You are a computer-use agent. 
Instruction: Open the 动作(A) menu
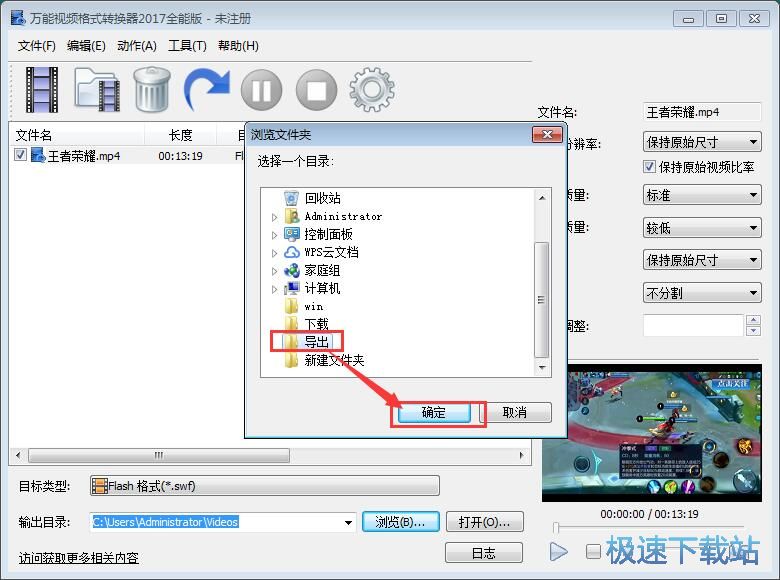137,46
